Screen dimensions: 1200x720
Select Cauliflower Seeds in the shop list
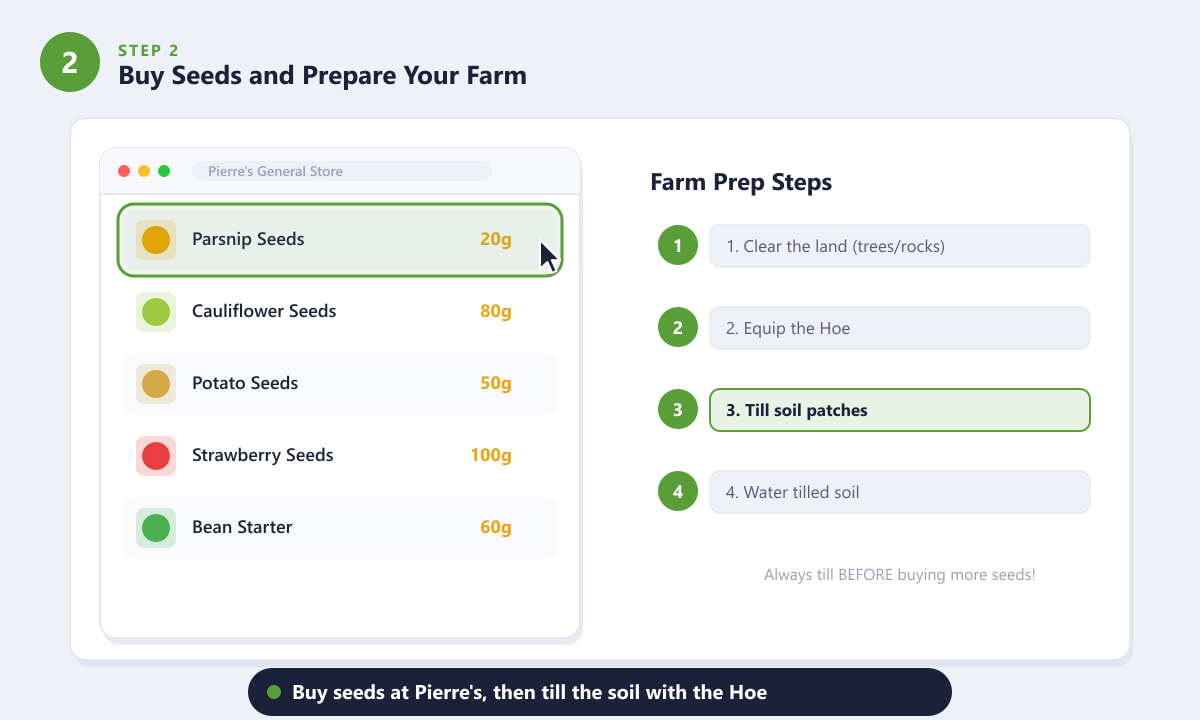click(x=340, y=312)
